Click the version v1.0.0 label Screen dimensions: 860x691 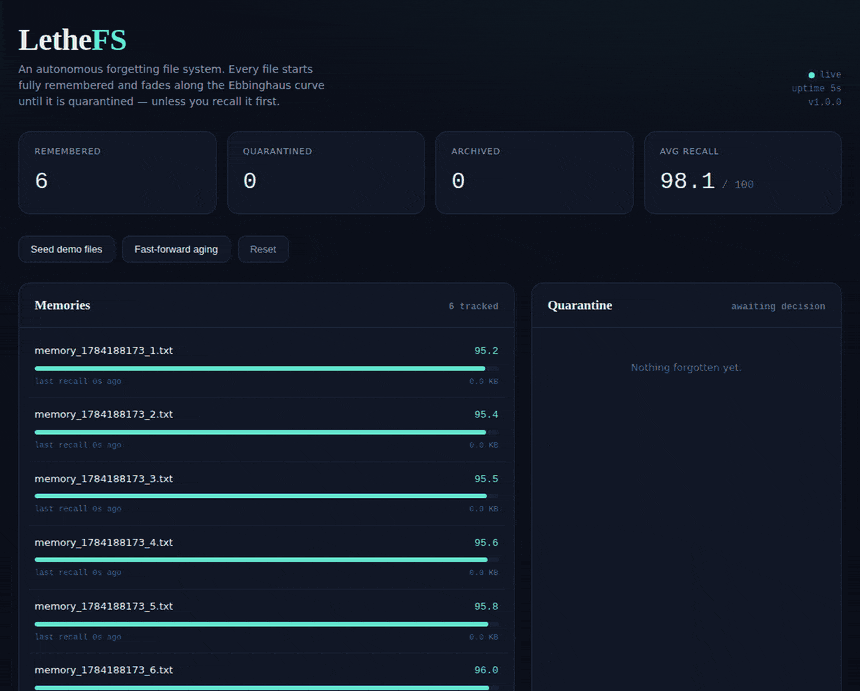[x=824, y=102]
